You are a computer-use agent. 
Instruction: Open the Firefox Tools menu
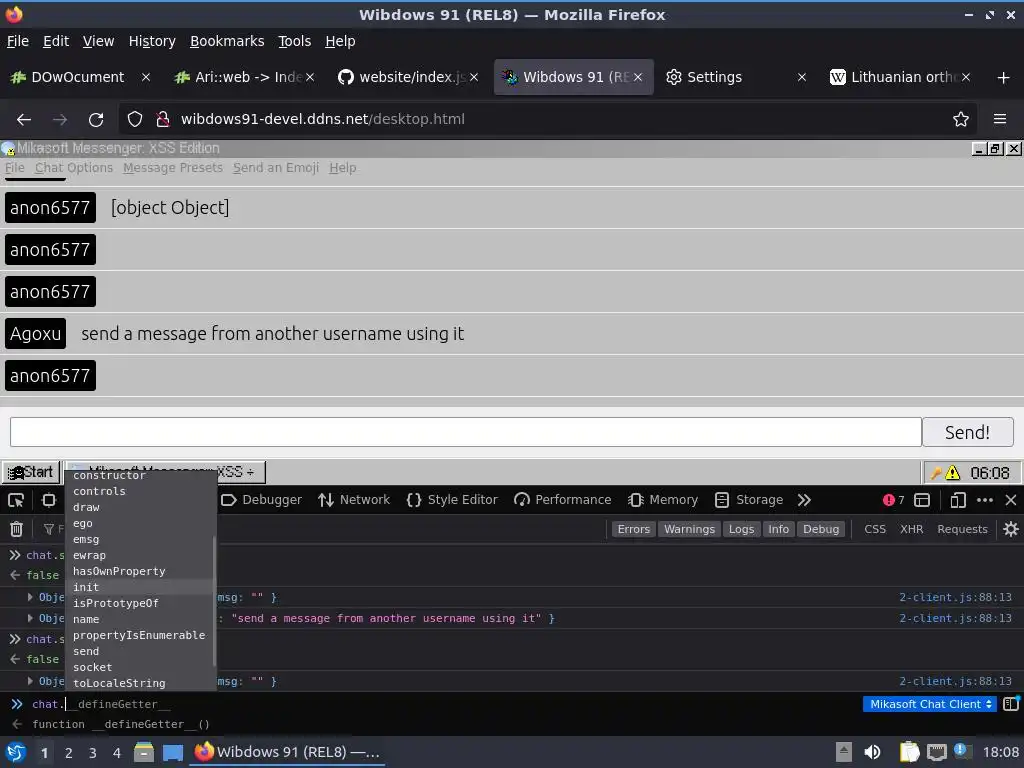[295, 41]
